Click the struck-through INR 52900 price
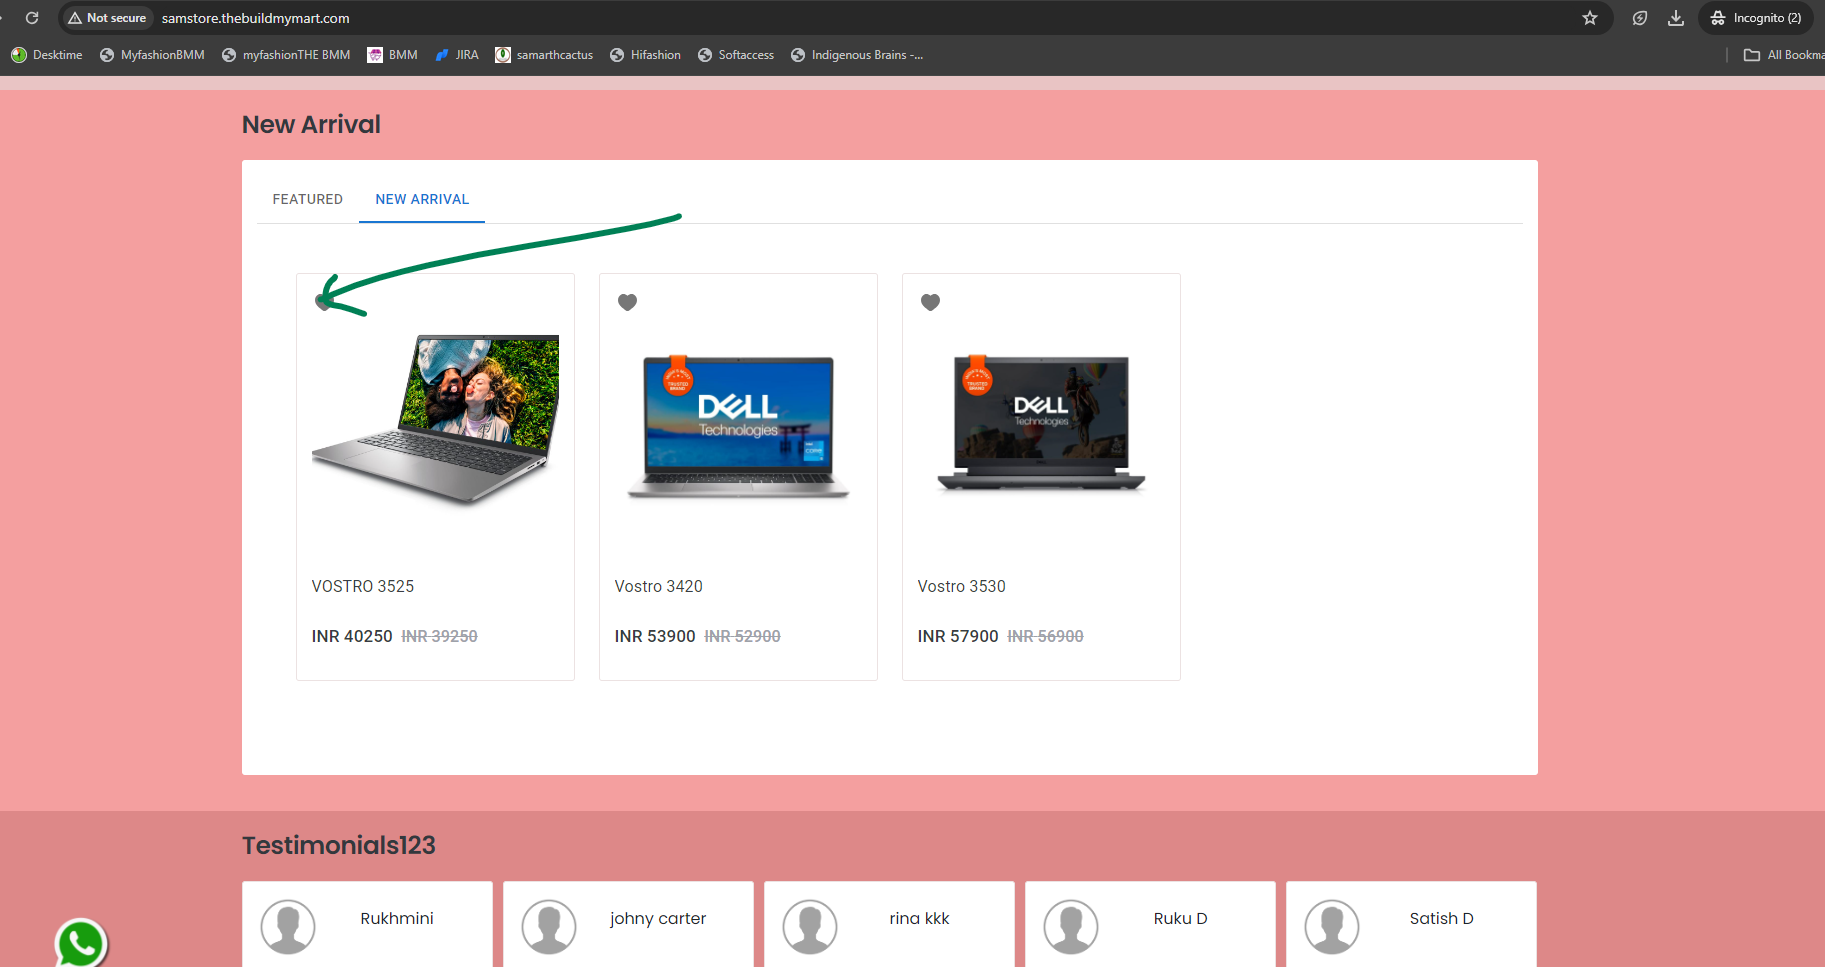This screenshot has height=967, width=1825. (743, 636)
